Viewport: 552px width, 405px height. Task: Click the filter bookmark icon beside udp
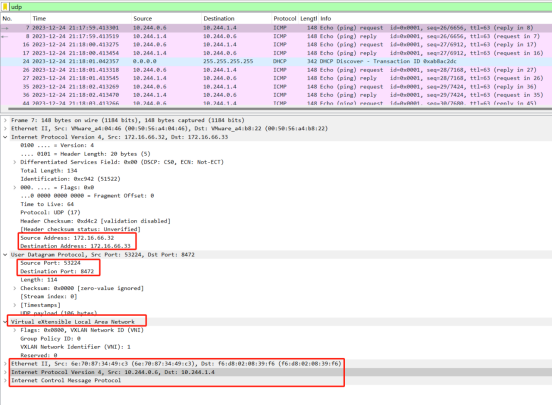(5, 7)
